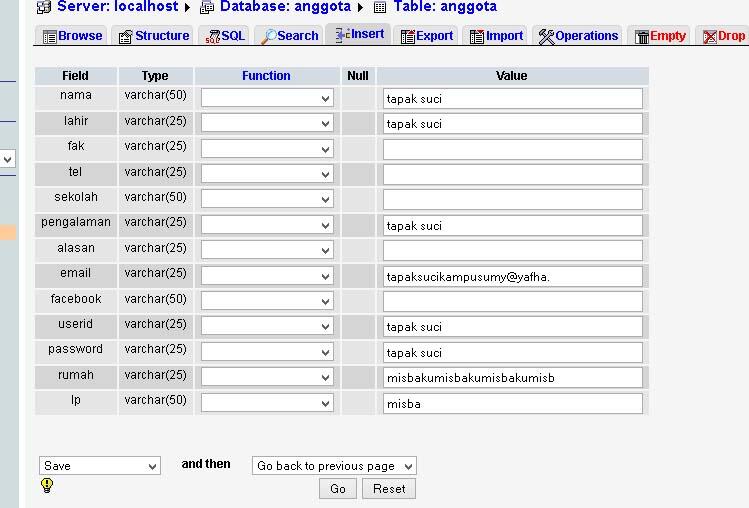Image resolution: width=749 pixels, height=508 pixels.
Task: Click the userid value field
Action: [x=513, y=327]
